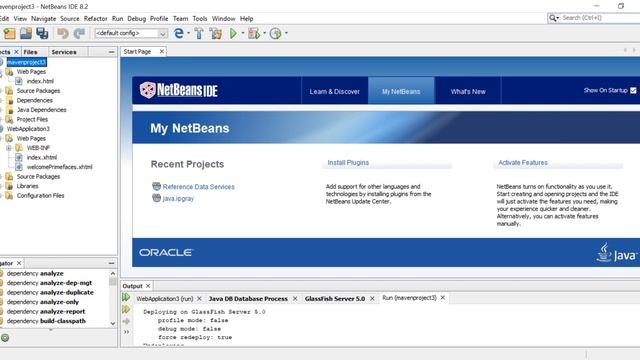The image size is (640, 360).
Task: Close the Run (mavenproject3) output tab
Action: (x=442, y=298)
